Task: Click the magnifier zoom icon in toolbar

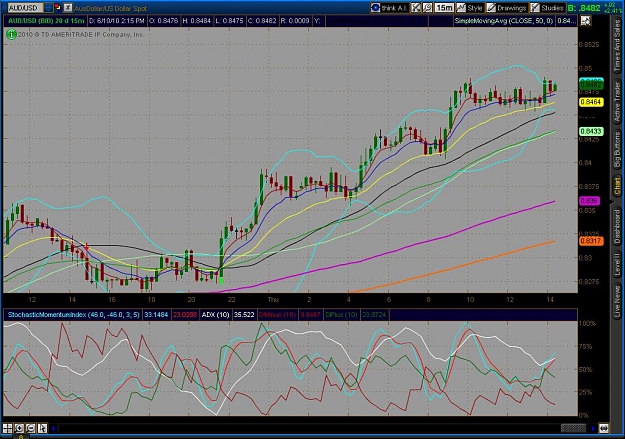Action: 427,8
